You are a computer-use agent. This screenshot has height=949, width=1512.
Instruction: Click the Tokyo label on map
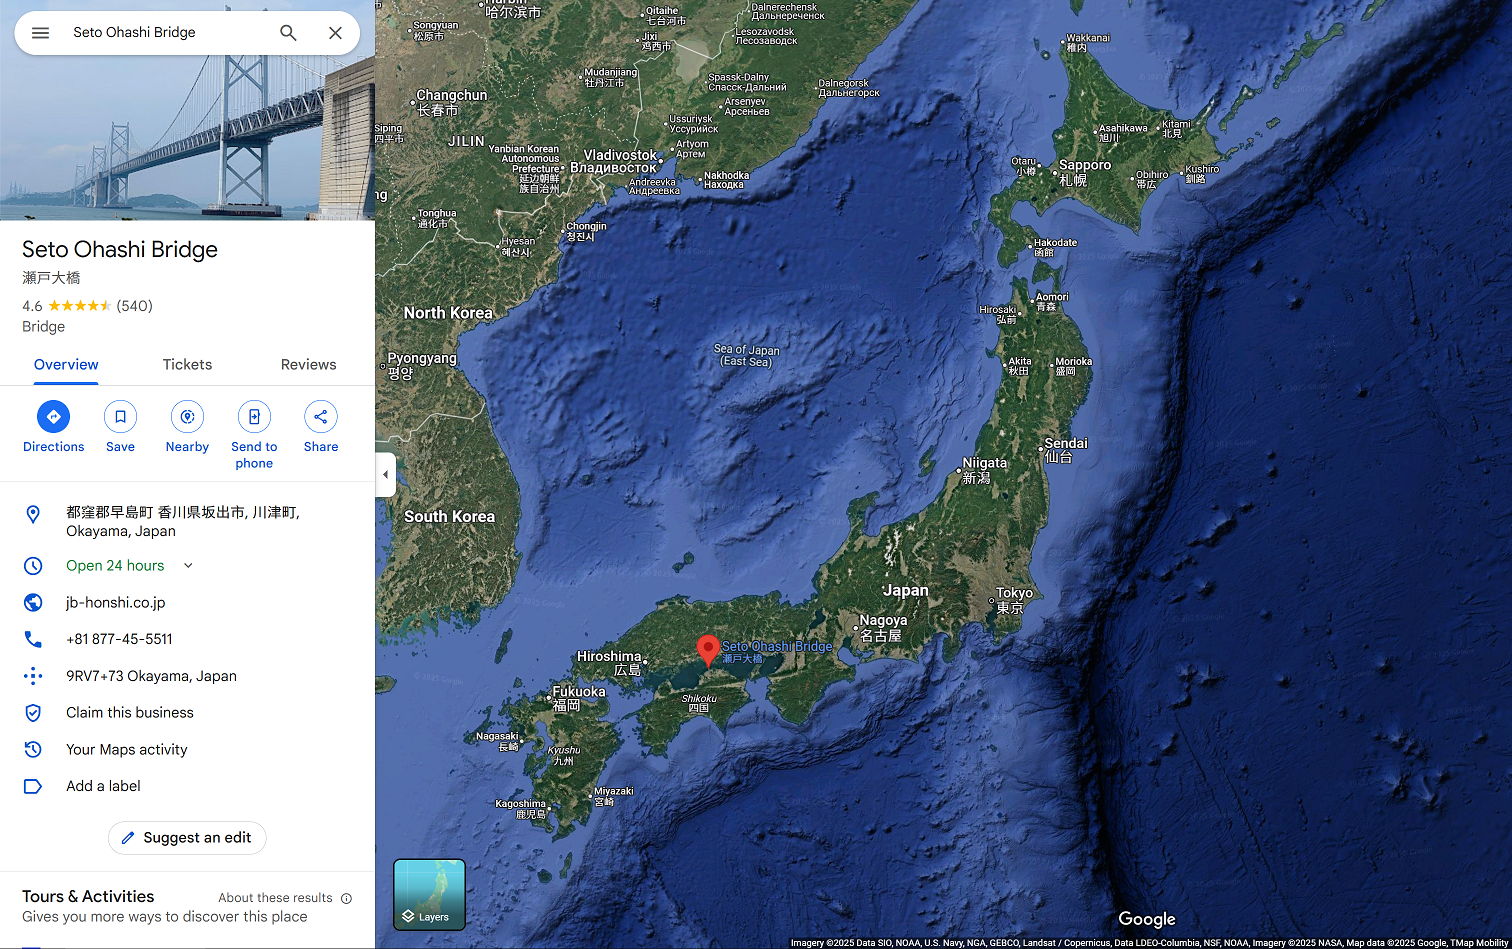1013,600
